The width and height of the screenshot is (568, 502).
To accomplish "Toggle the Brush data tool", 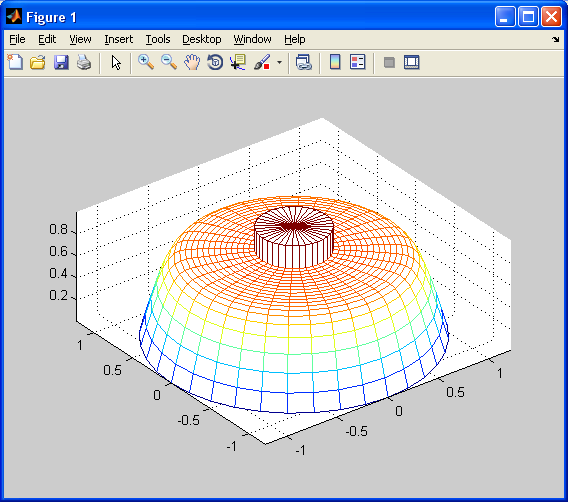I will pyautogui.click(x=262, y=63).
